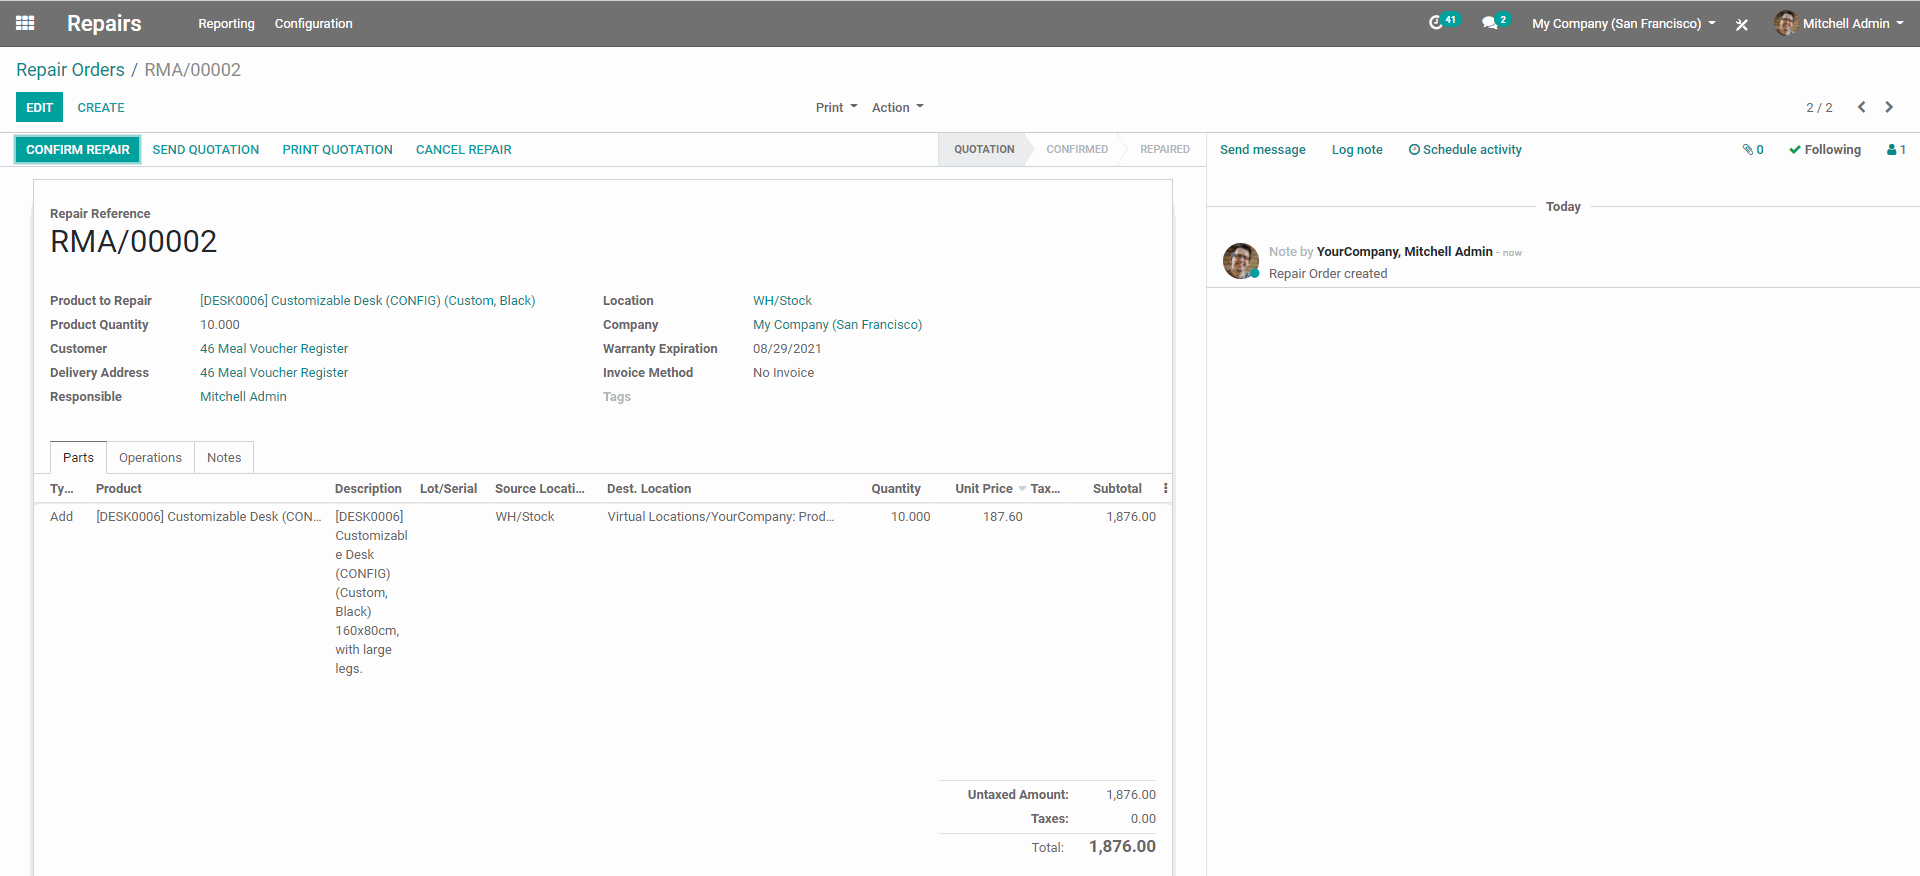Viewport: 1920px width, 876px height.
Task: Expand the Print dropdown
Action: [x=836, y=107]
